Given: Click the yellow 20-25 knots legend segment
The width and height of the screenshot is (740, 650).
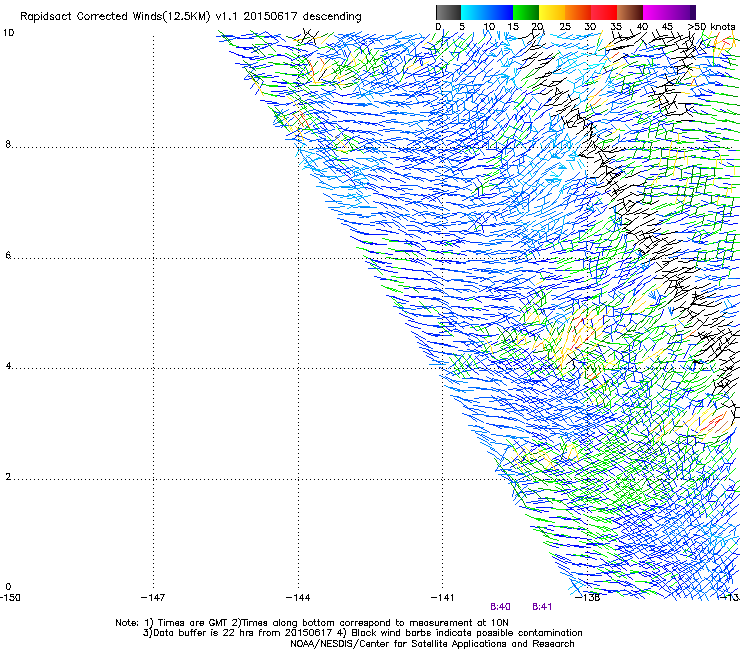Looking at the screenshot, I should [552, 12].
